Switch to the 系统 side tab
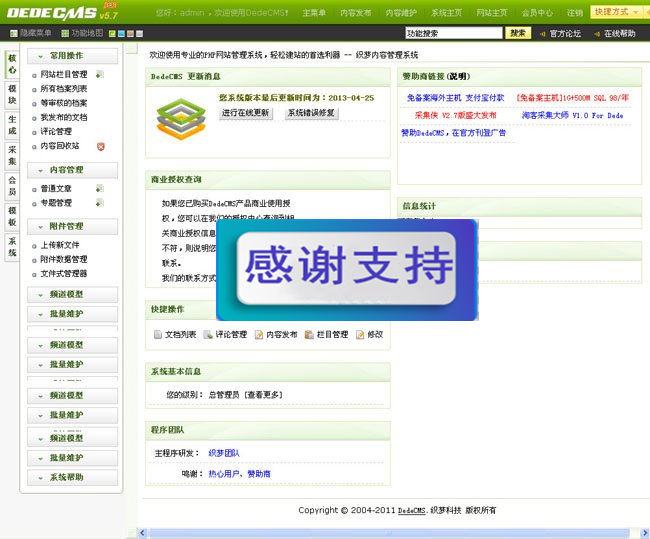This screenshot has width=650, height=539. 12,247
